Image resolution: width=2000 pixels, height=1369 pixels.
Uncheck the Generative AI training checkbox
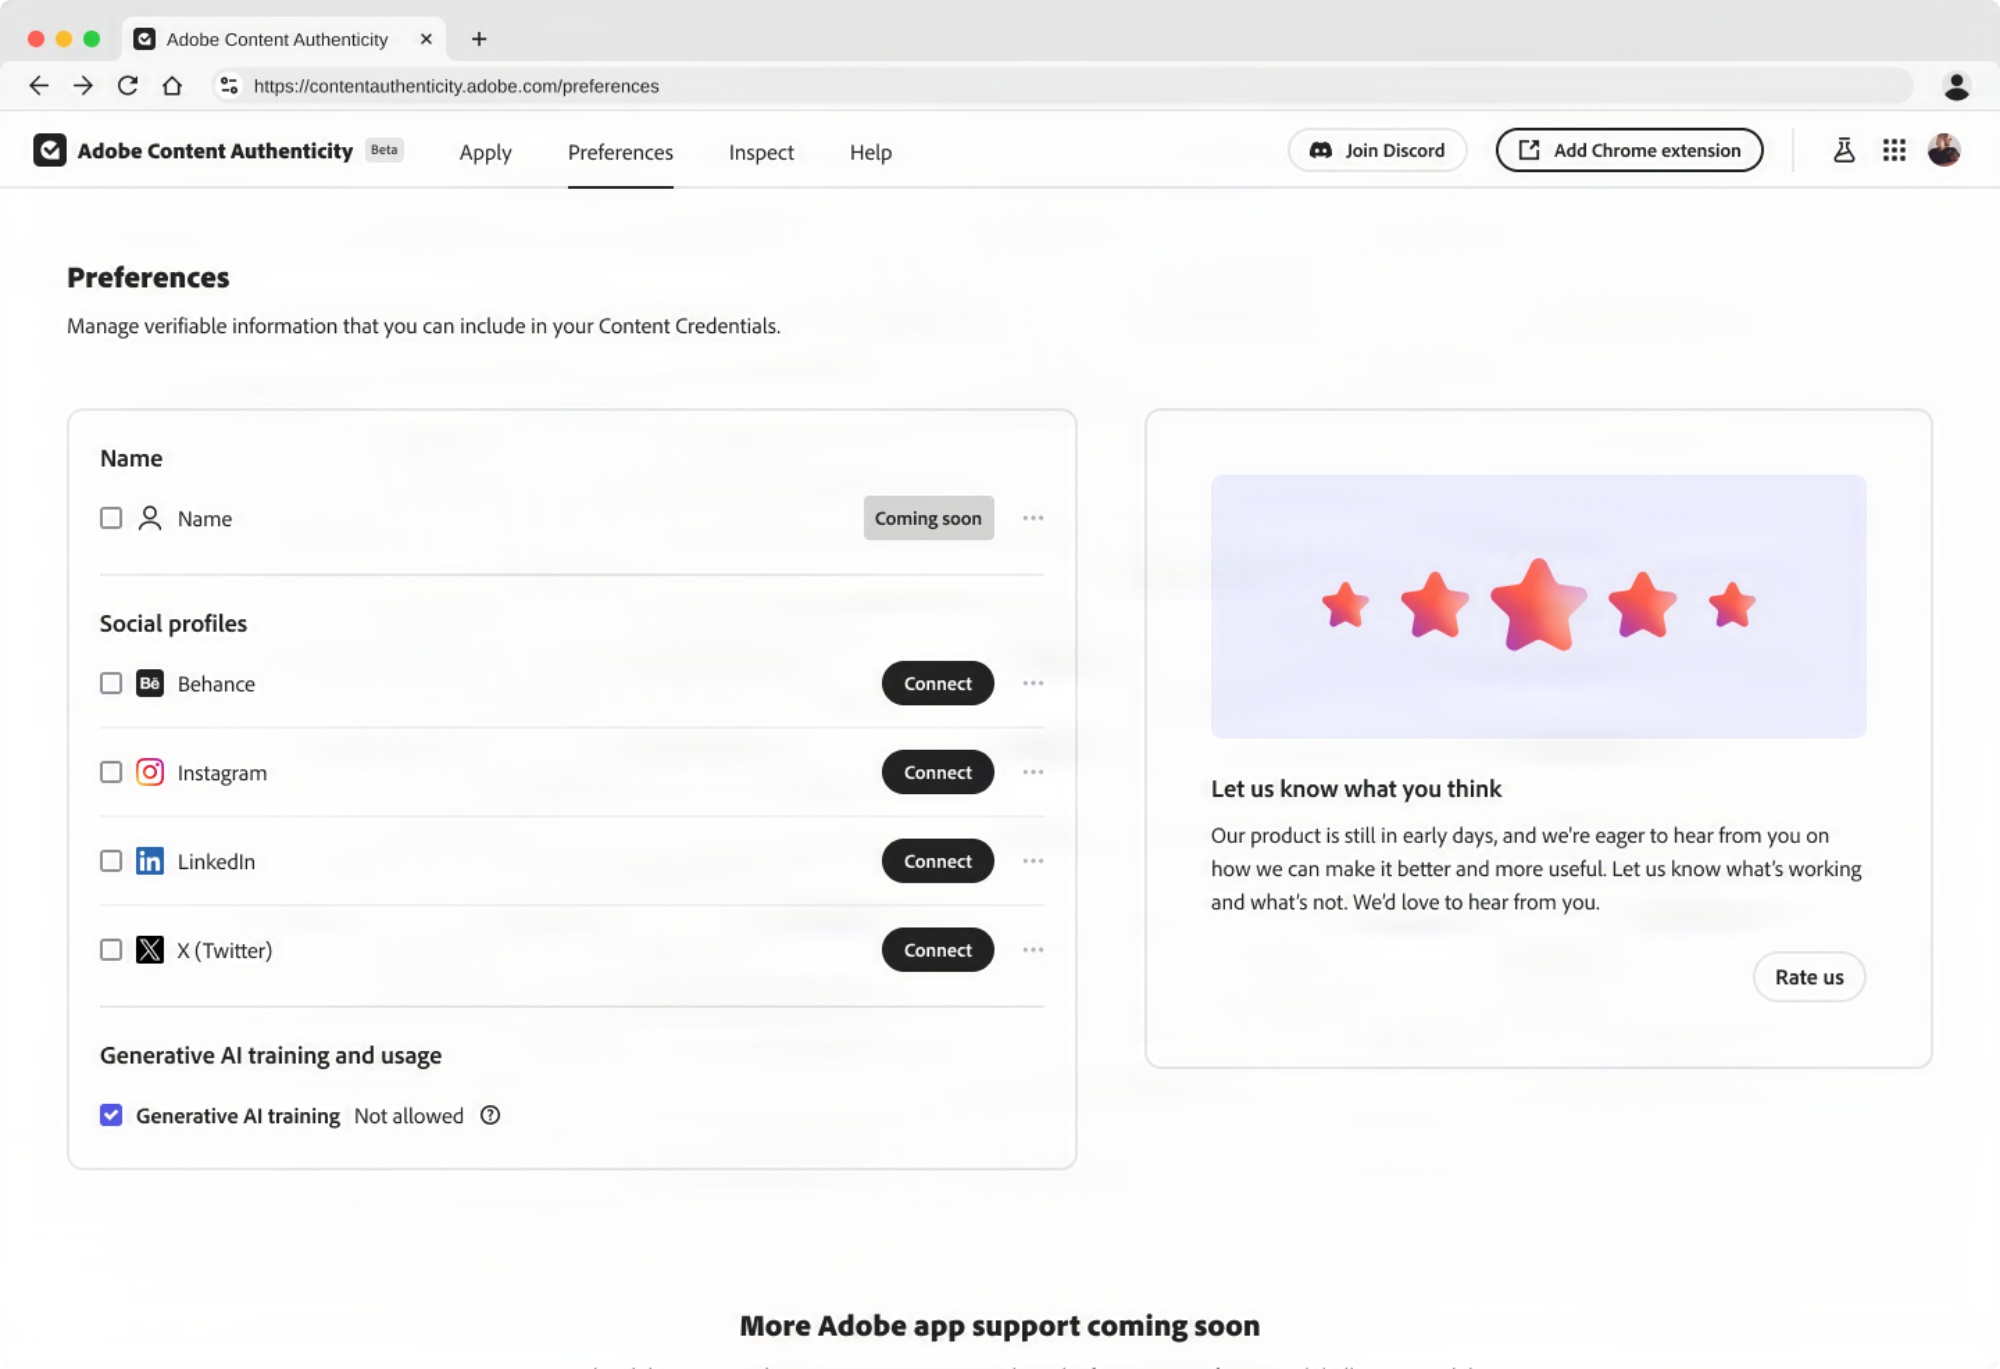pyautogui.click(x=111, y=1115)
